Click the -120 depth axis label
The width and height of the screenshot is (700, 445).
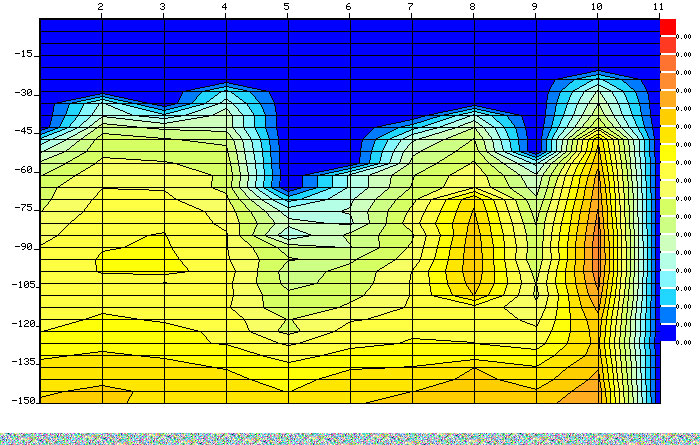(23, 324)
